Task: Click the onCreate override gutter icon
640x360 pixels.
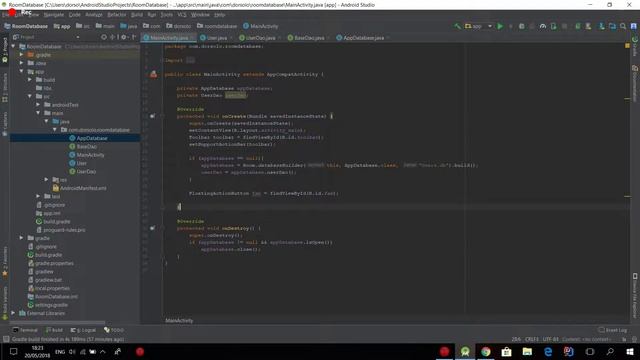Action: tap(152, 116)
